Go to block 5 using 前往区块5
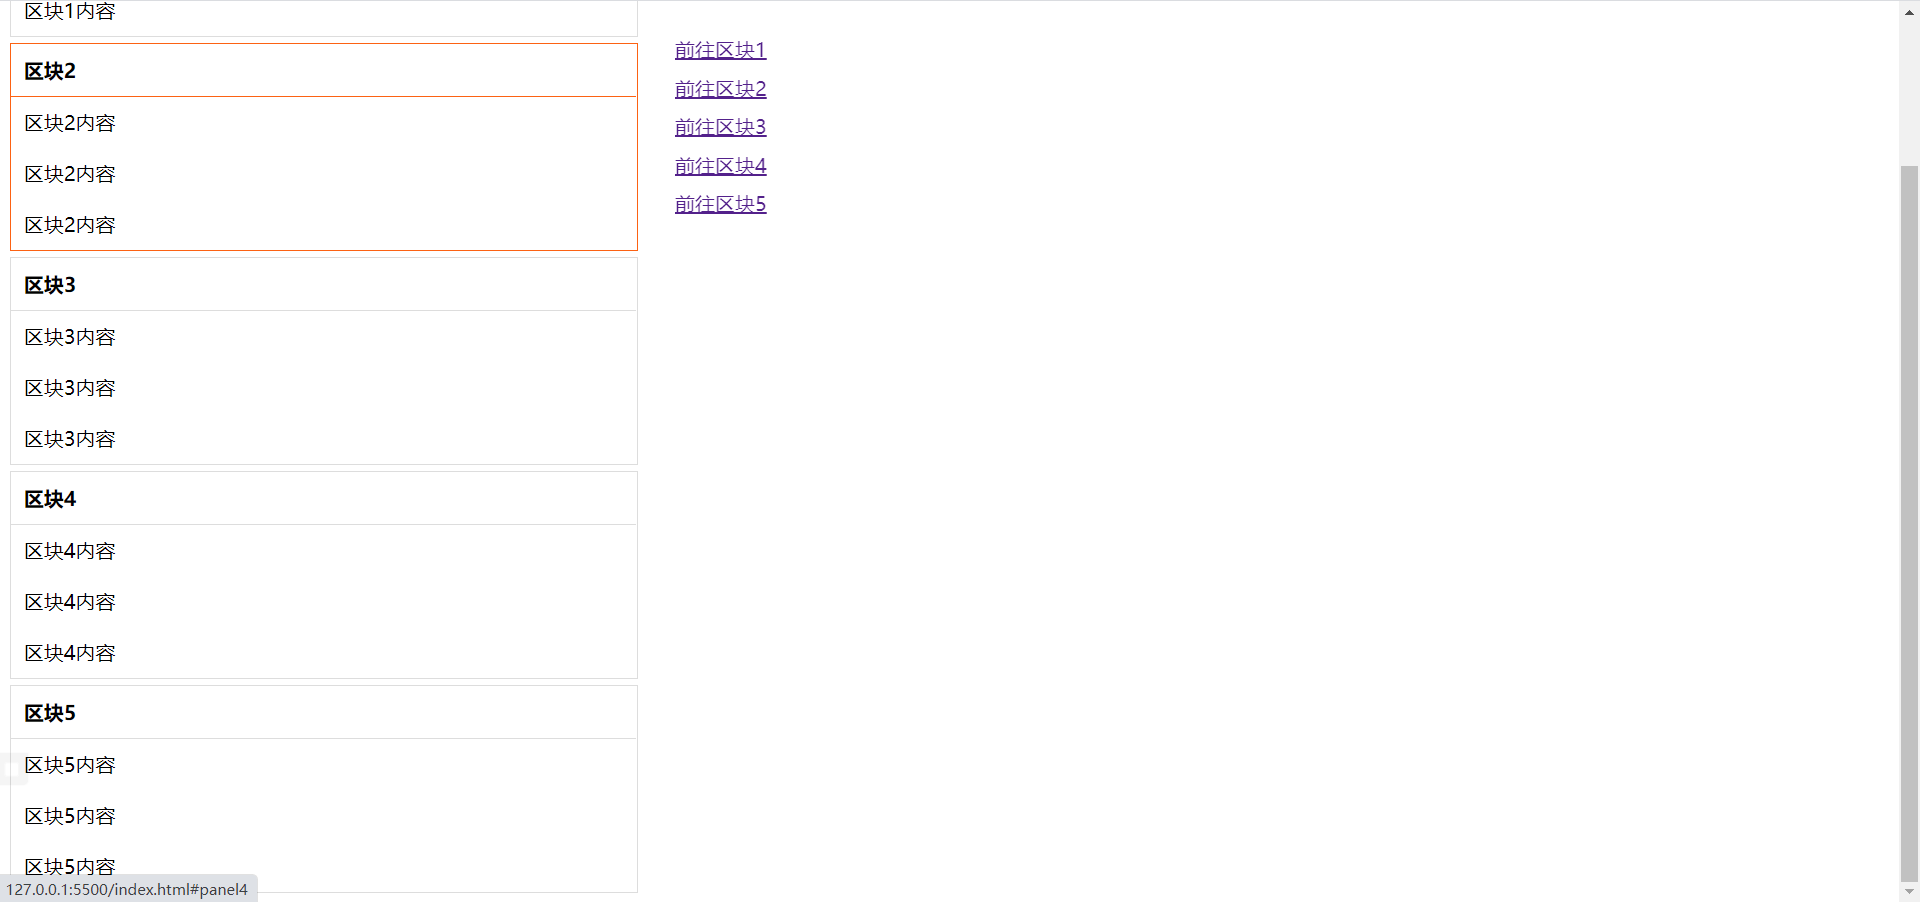1920x902 pixels. (720, 204)
